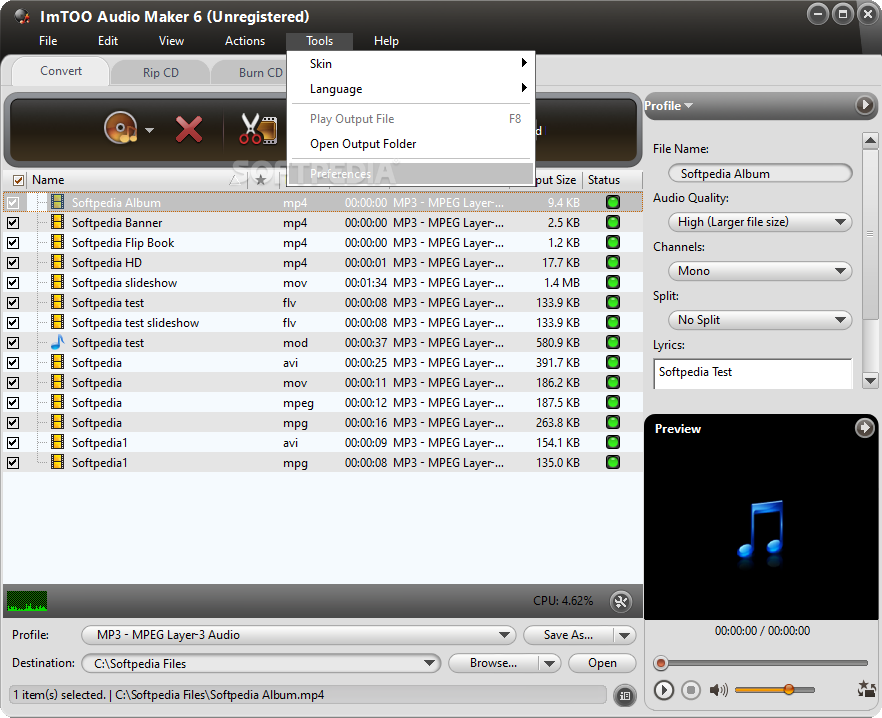The image size is (882, 718).
Task: Select Preferences in Tools menu
Action: coord(410,173)
